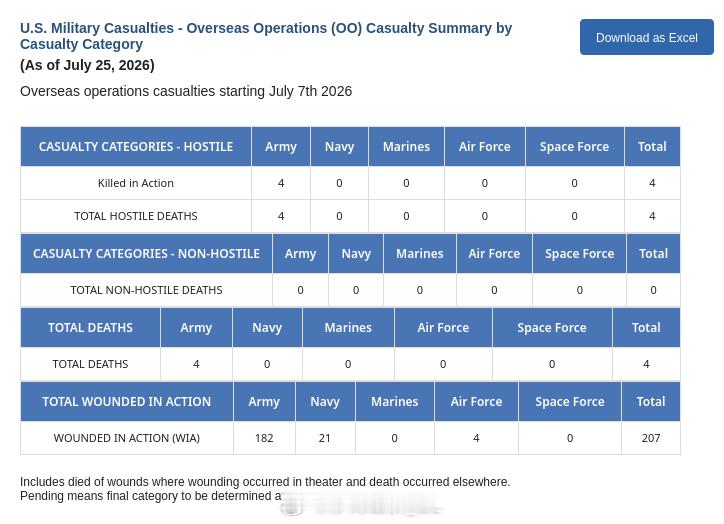Screen dimensions: 724x524
Task: Click the Space Force header in the Wounded table
Action: (570, 402)
